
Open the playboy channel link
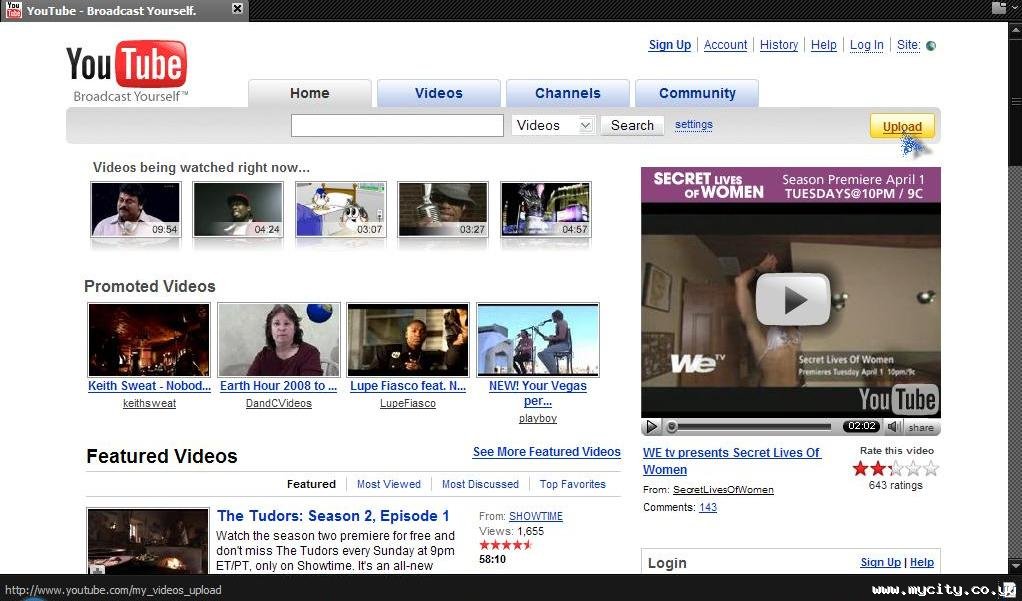click(x=538, y=418)
